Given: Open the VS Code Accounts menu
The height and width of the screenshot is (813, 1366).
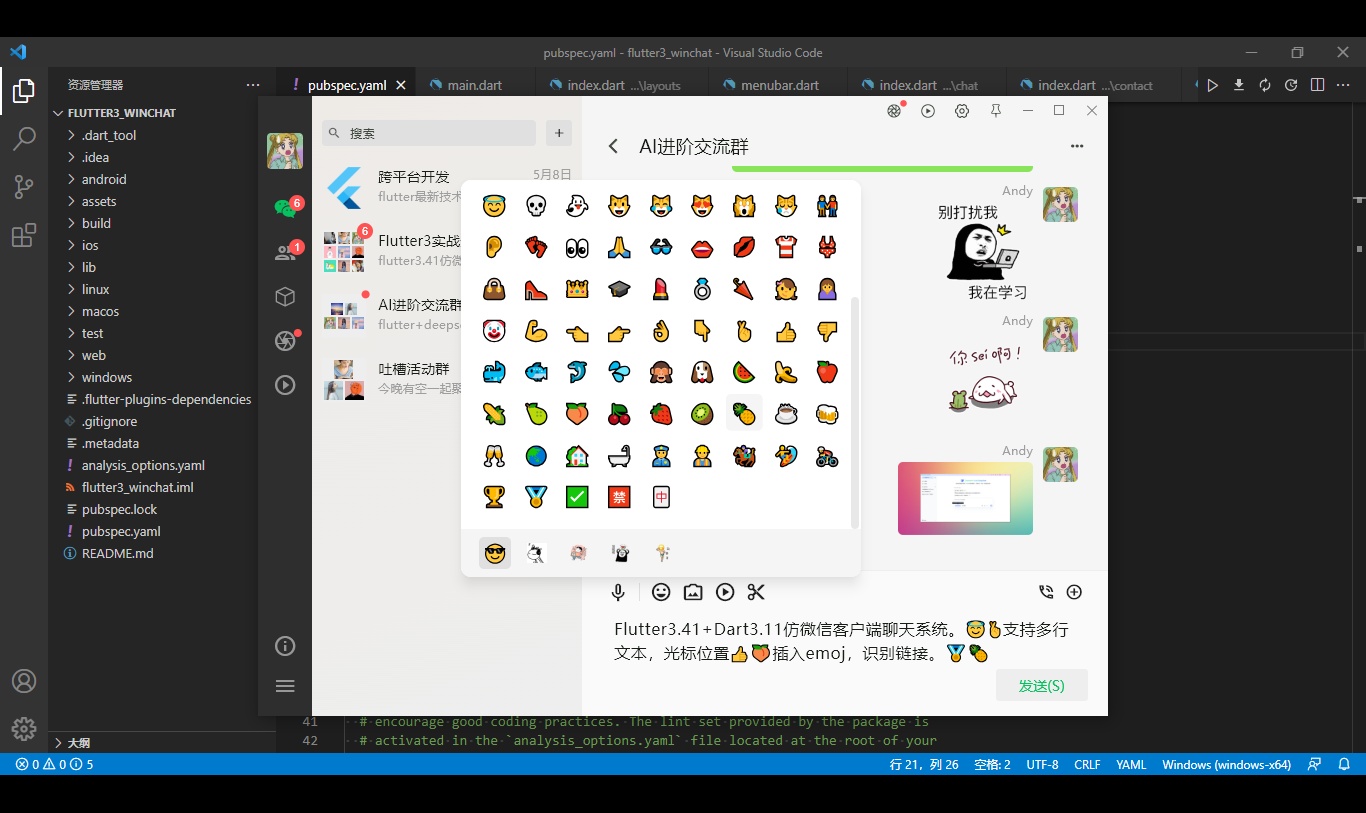Looking at the screenshot, I should (x=24, y=681).
